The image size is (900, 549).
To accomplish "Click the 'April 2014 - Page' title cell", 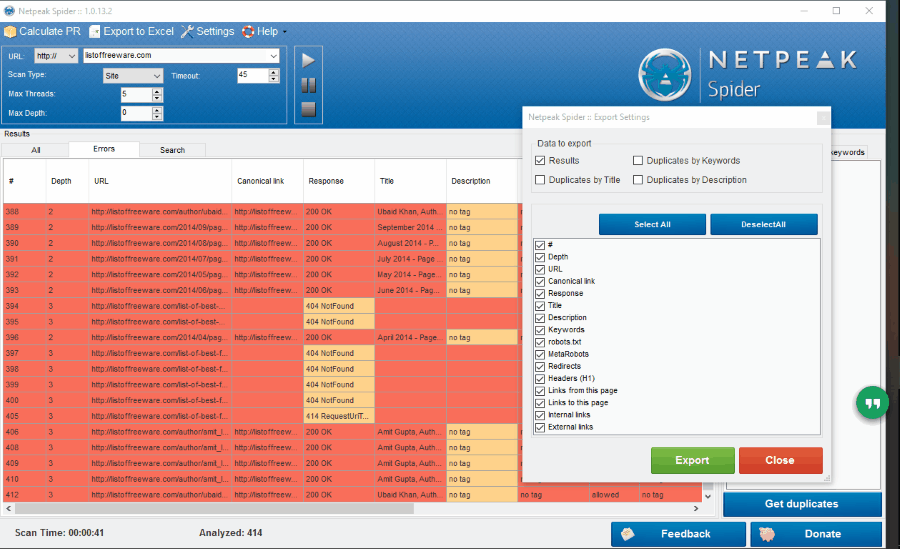I will [x=410, y=338].
